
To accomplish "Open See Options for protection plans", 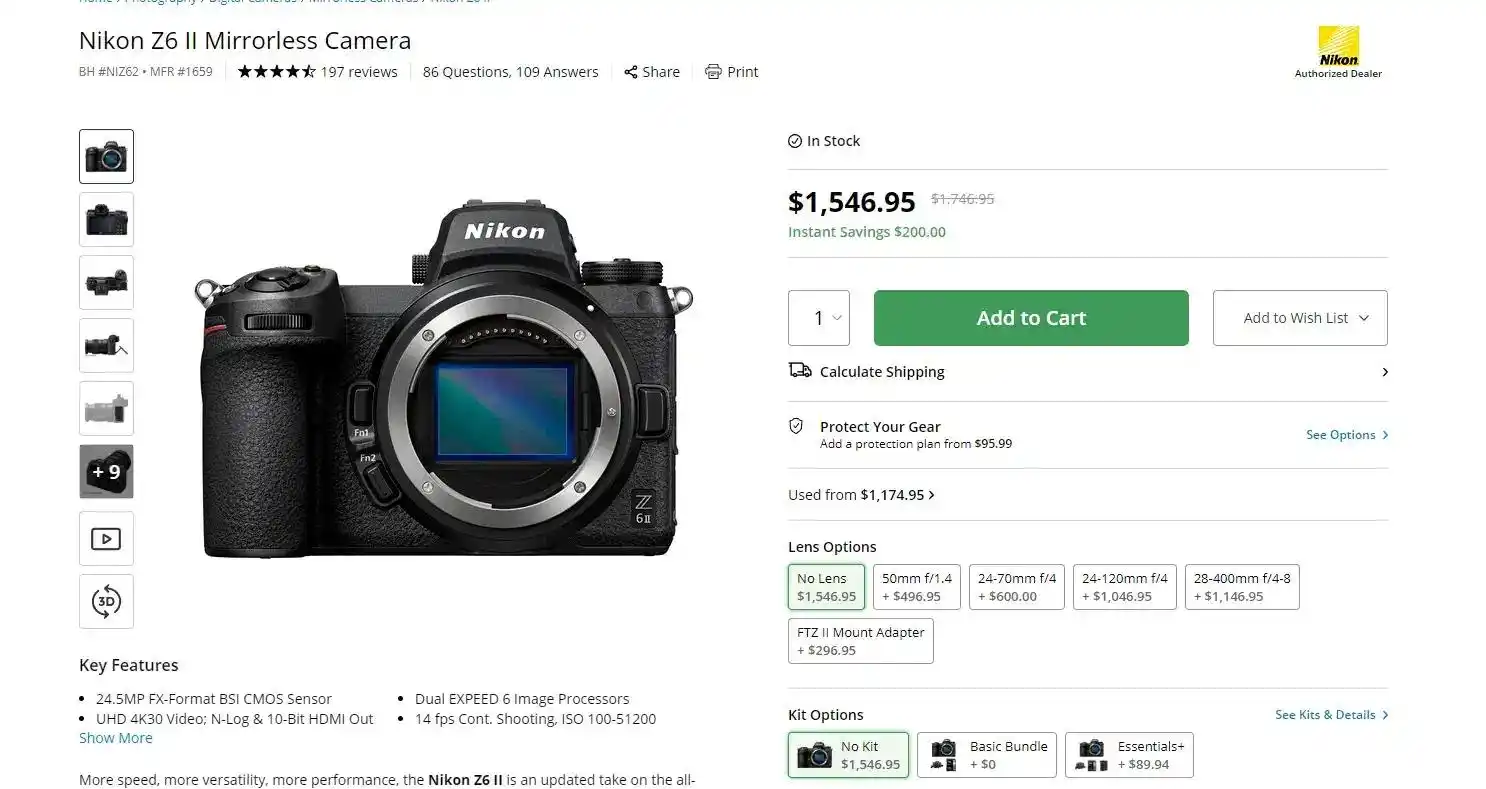I will pyautogui.click(x=1346, y=435).
